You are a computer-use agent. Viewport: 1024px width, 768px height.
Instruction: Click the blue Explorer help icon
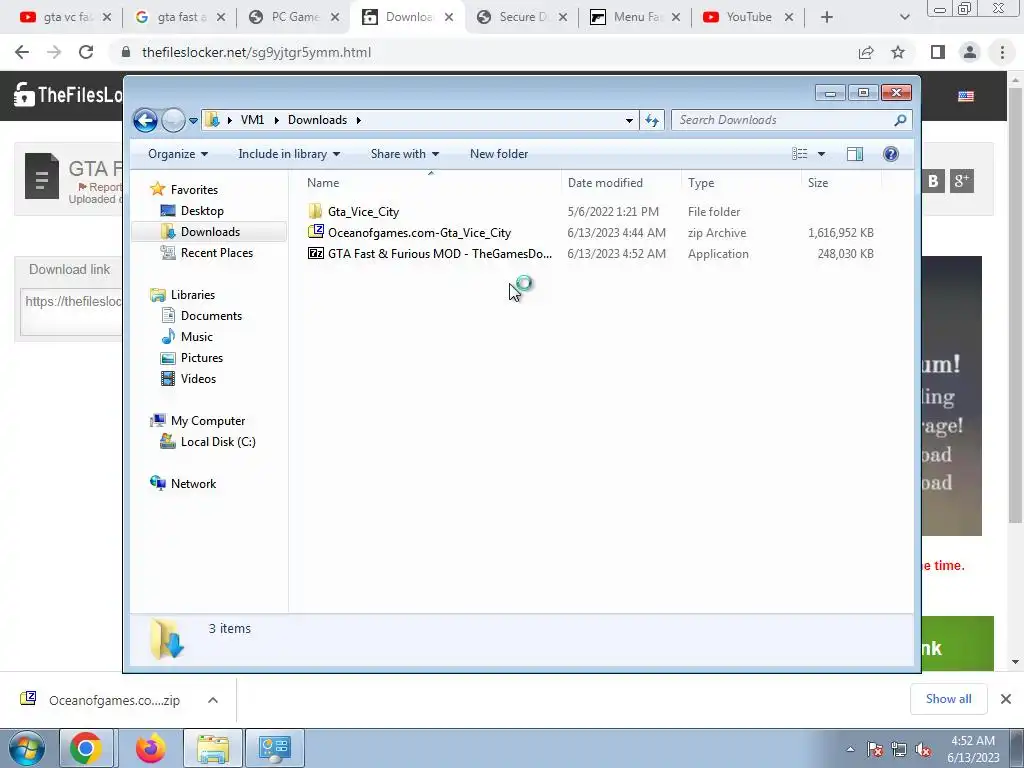tap(891, 154)
